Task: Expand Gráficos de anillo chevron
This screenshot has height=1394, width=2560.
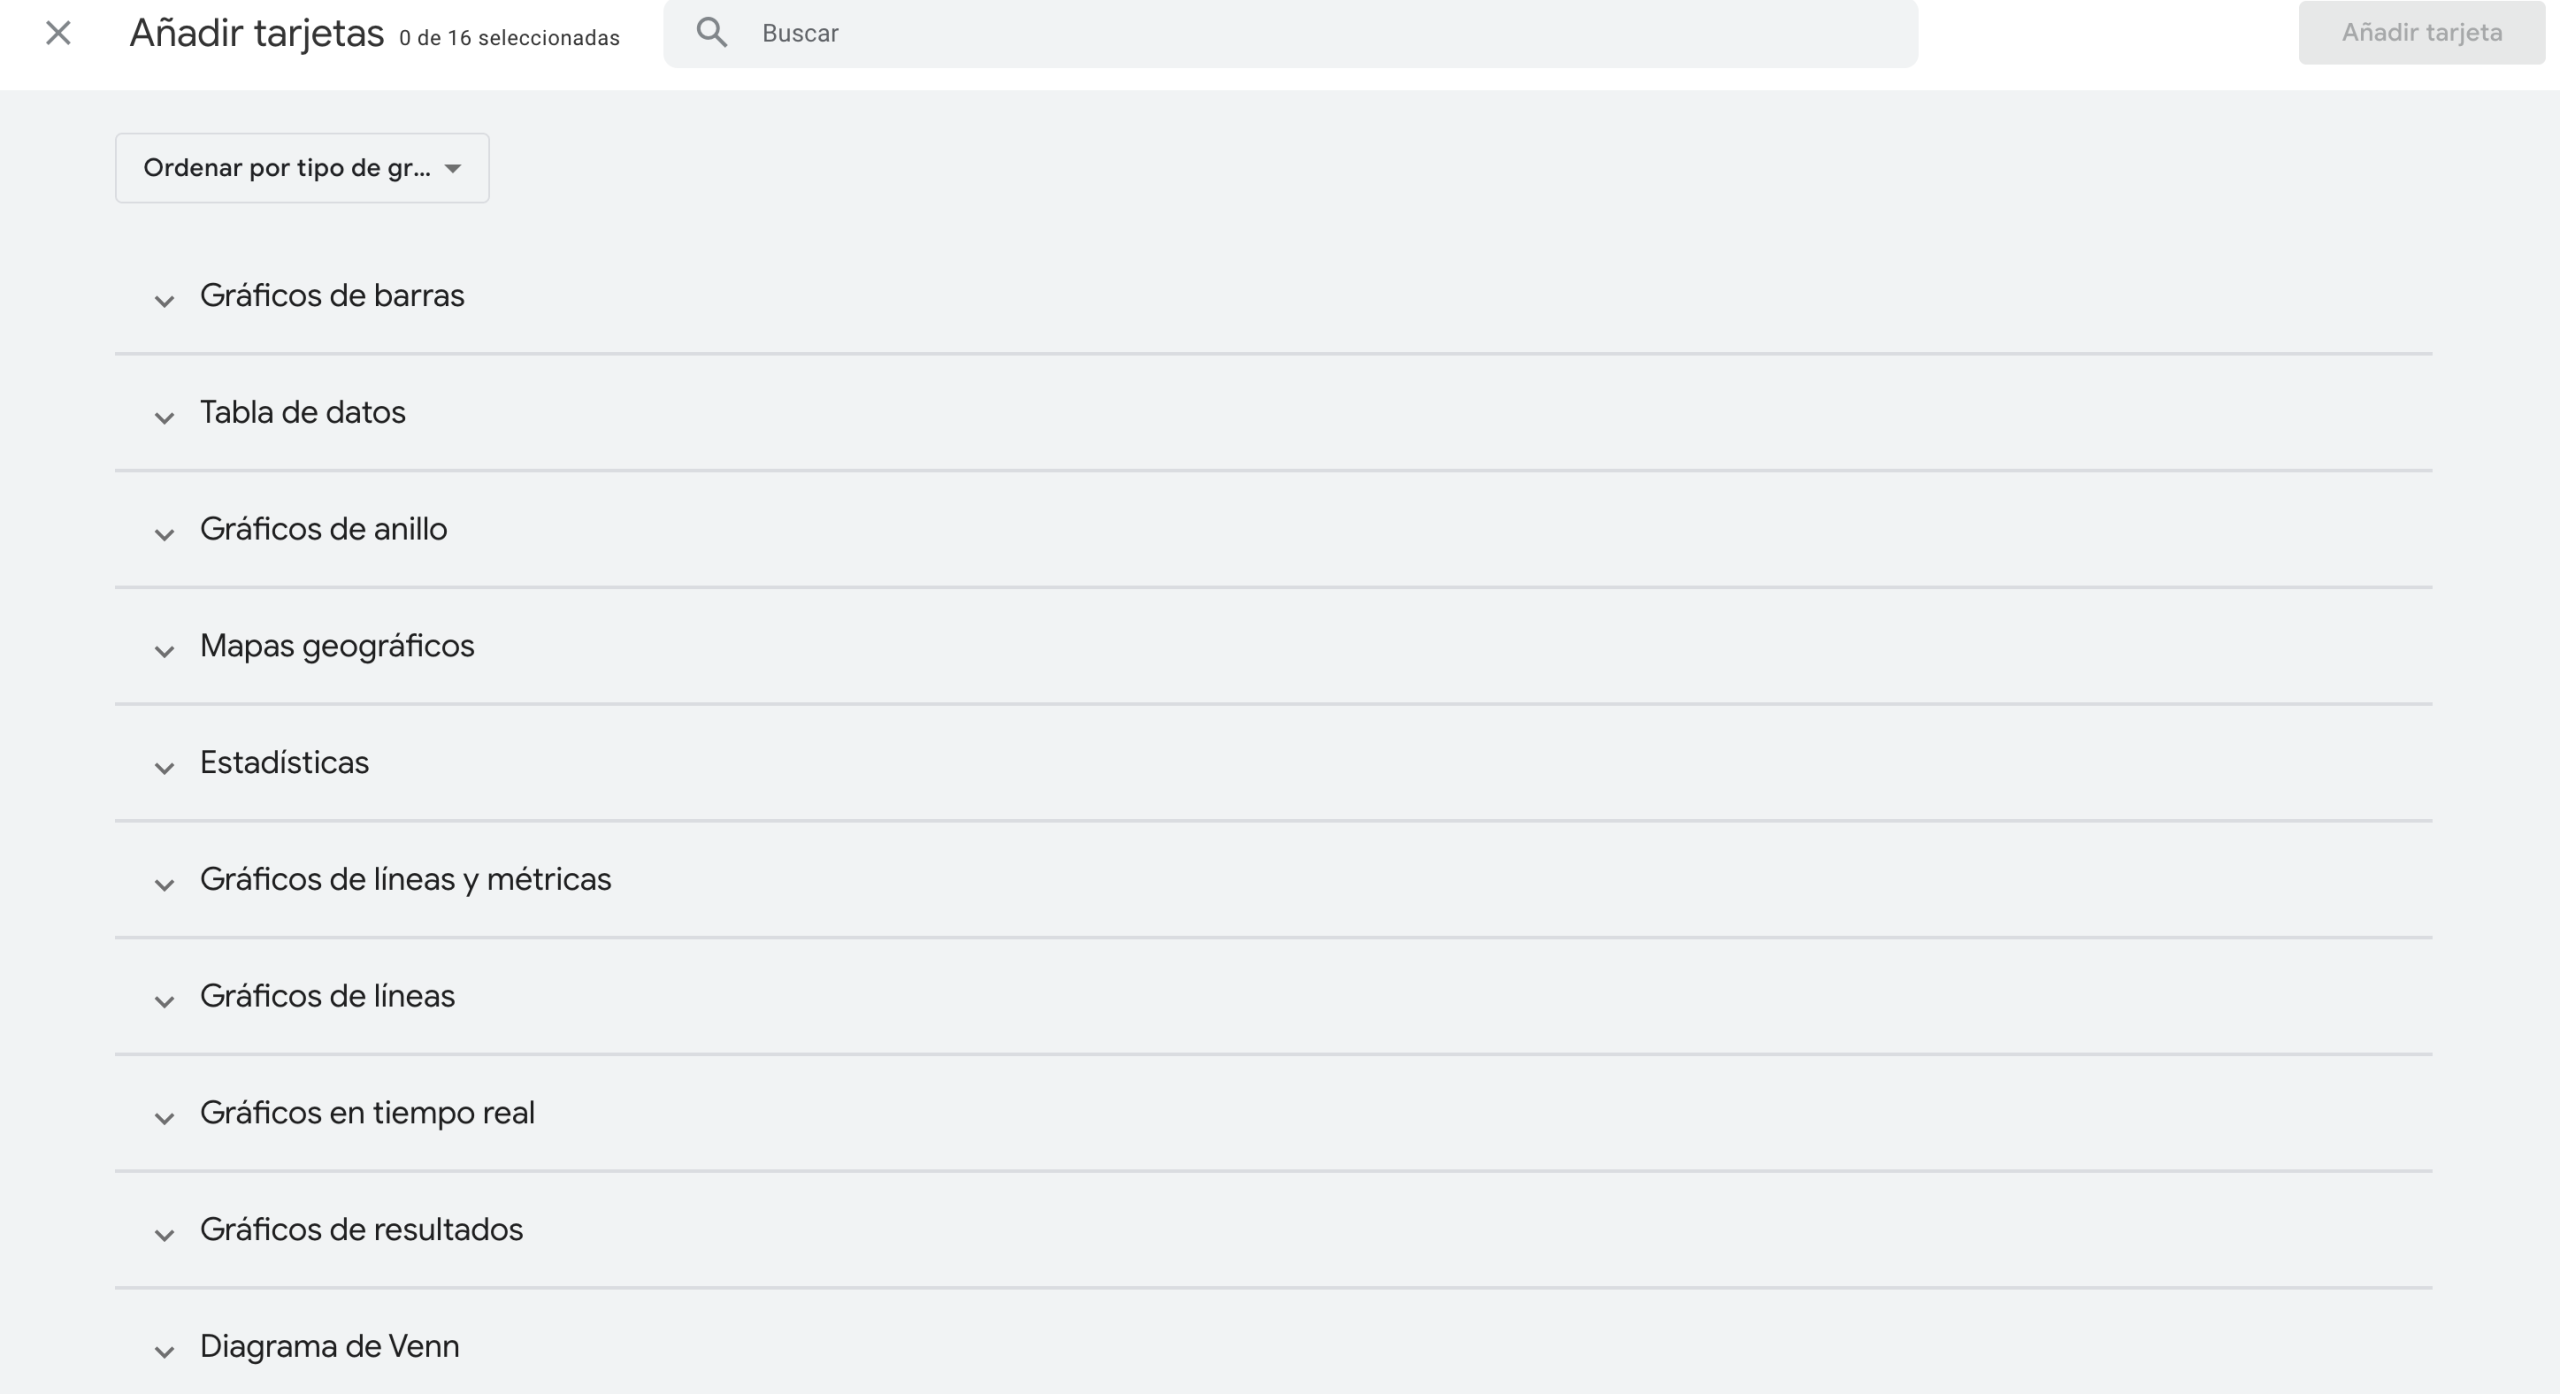Action: tap(164, 534)
